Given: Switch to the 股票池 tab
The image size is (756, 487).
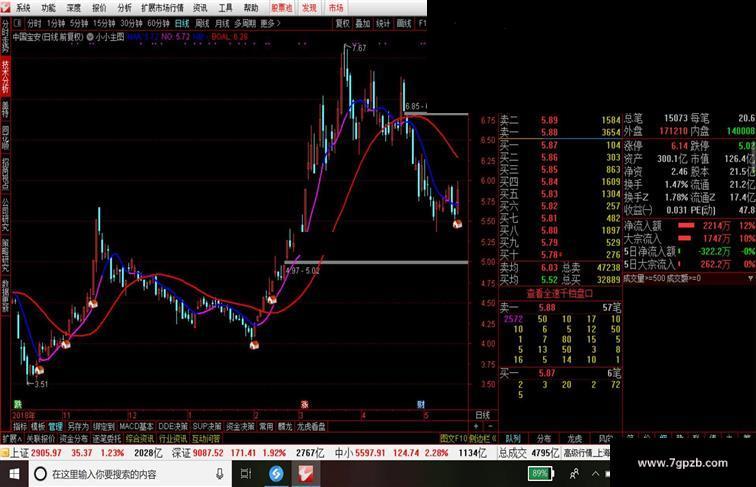Looking at the screenshot, I should click(282, 8).
